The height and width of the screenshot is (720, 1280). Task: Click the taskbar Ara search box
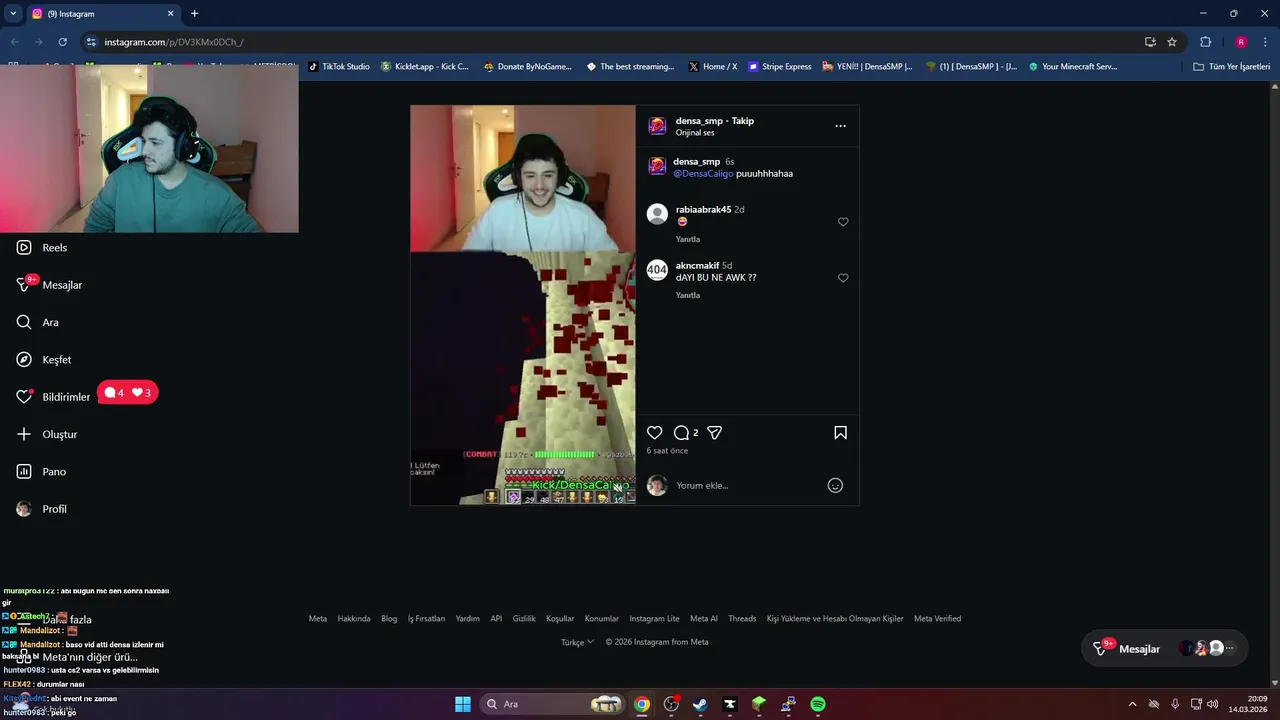(555, 704)
